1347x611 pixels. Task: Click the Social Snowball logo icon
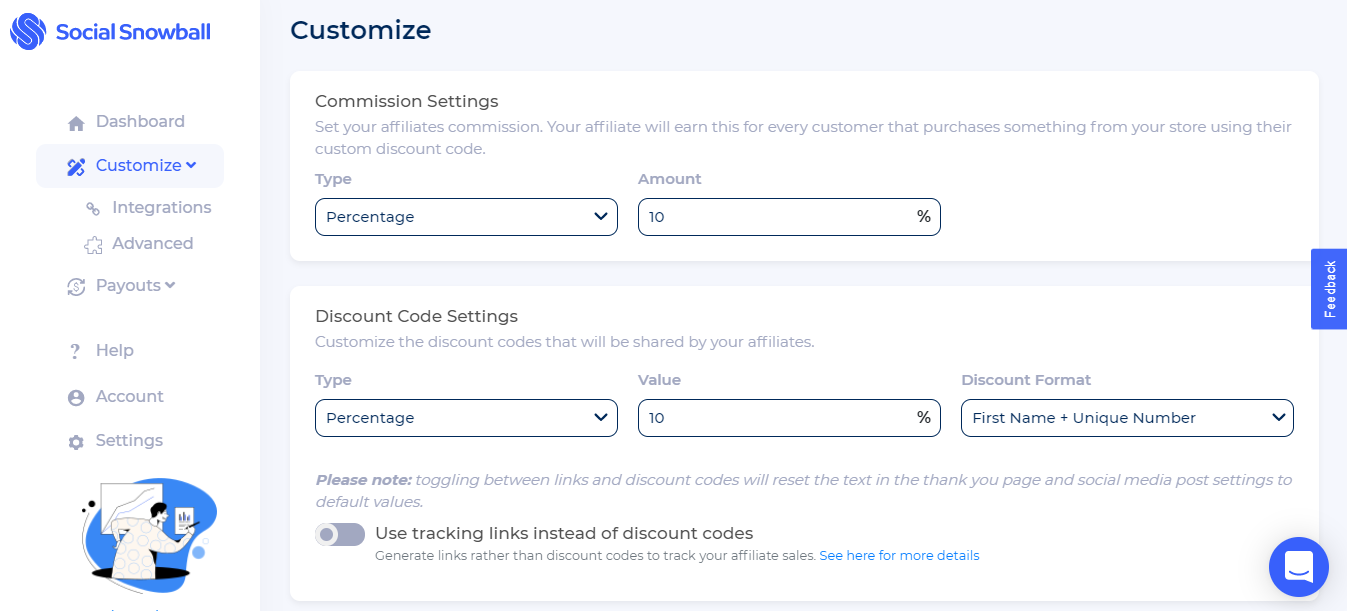[28, 32]
